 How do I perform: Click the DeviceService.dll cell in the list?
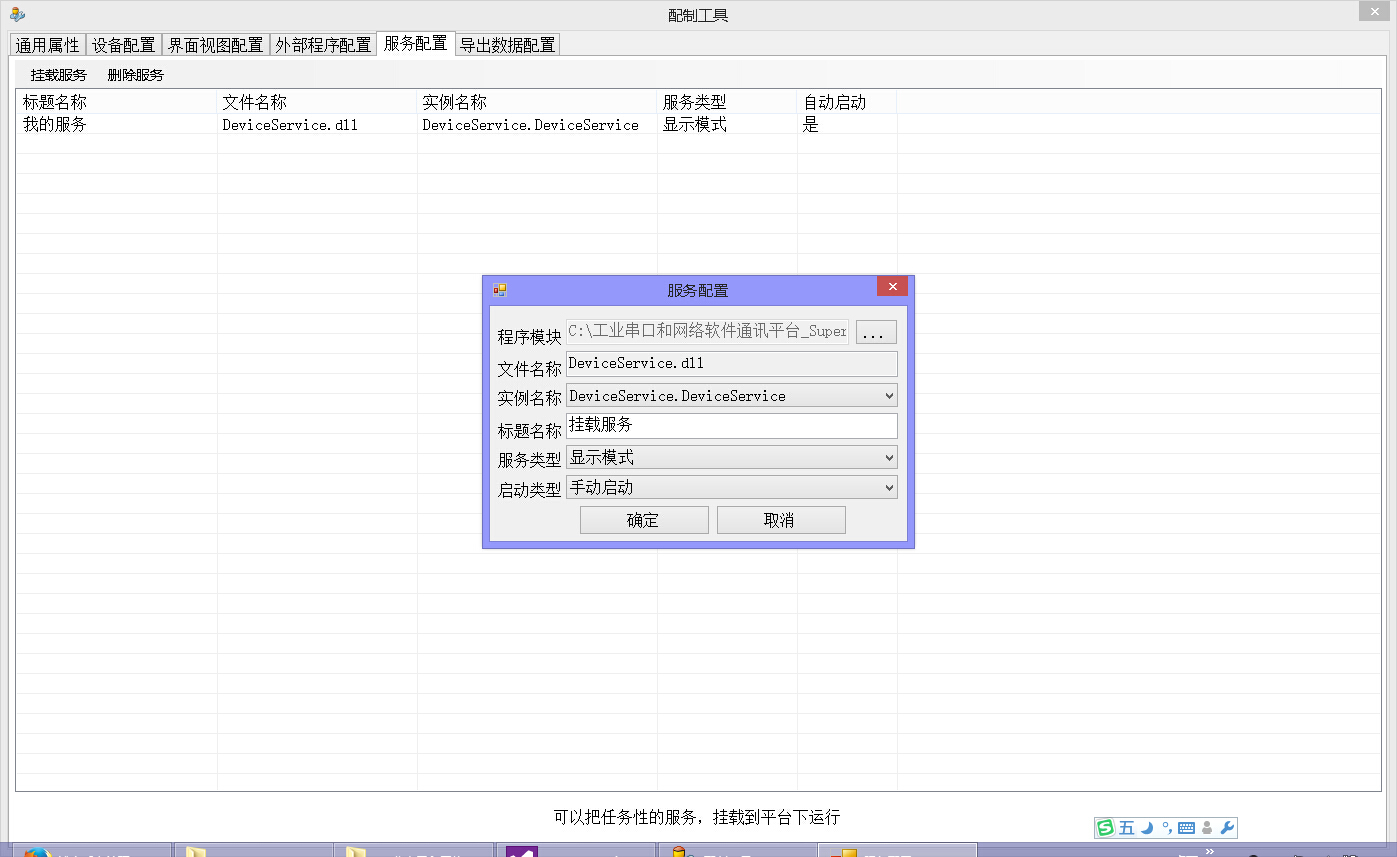290,125
